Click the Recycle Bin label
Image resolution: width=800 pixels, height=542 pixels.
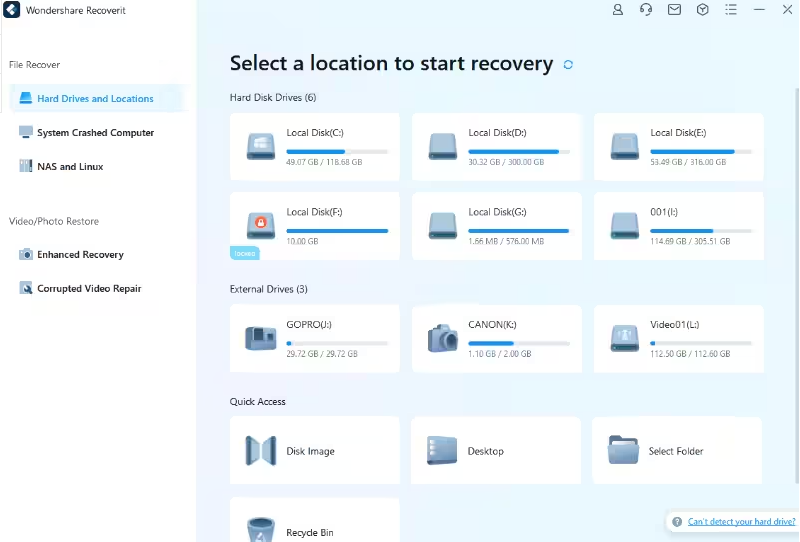coord(310,532)
